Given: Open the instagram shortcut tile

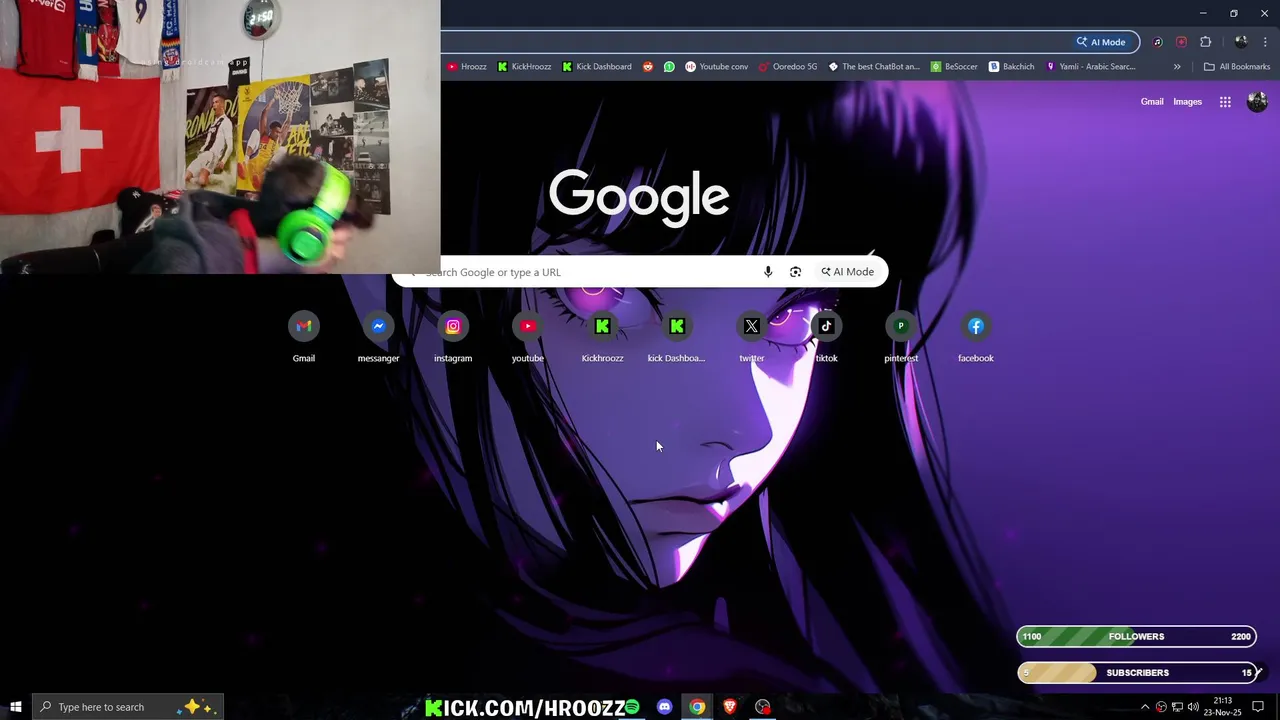Looking at the screenshot, I should coord(453,337).
